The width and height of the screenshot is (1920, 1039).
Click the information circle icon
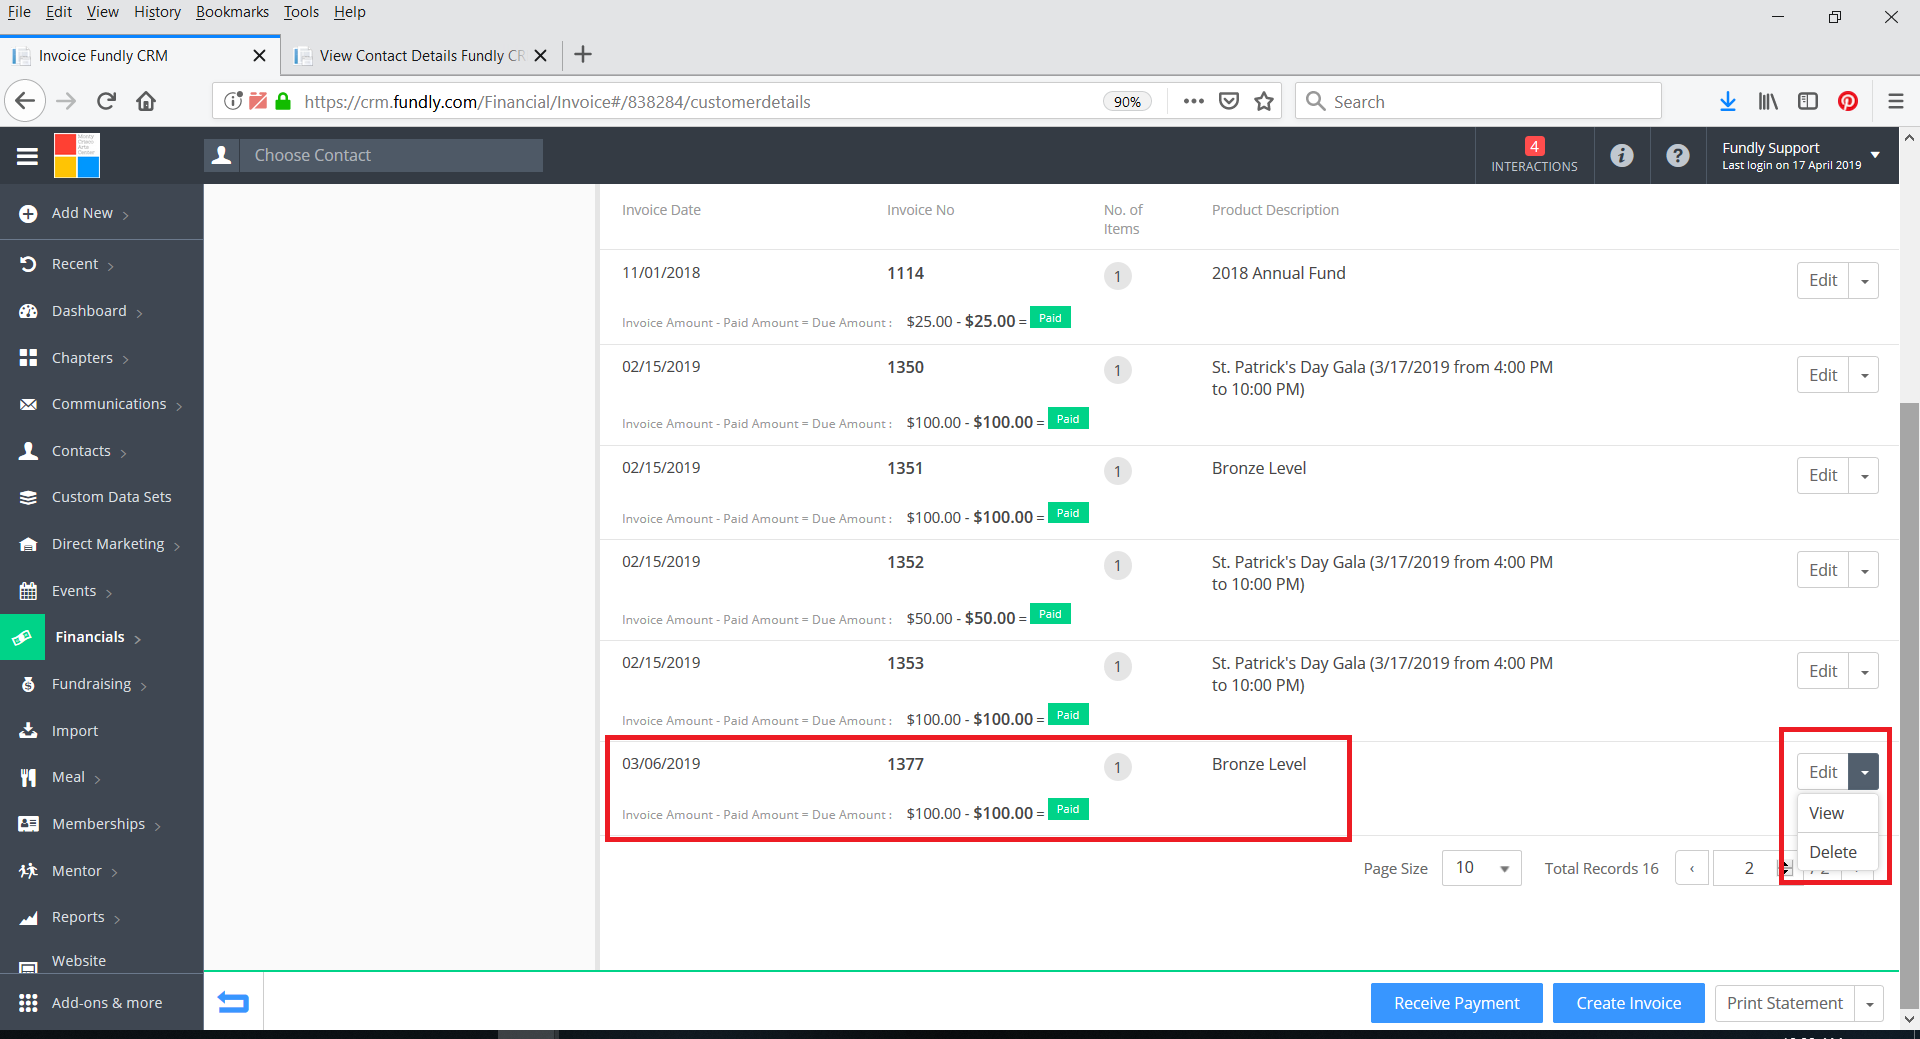1621,155
